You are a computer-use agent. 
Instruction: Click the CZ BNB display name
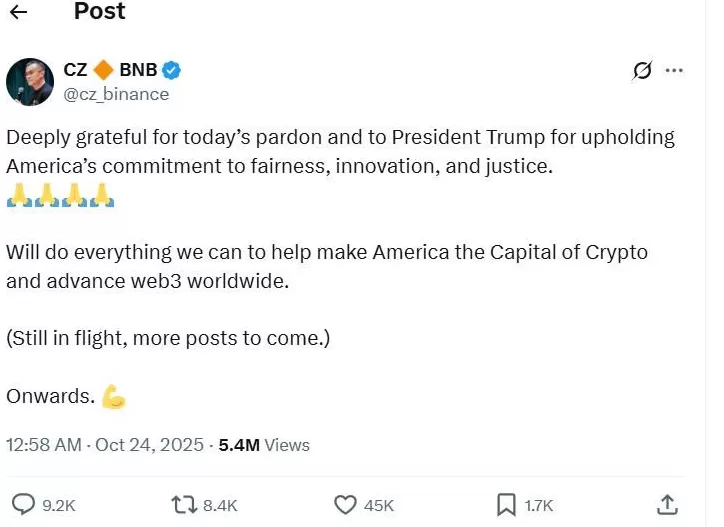coord(109,70)
